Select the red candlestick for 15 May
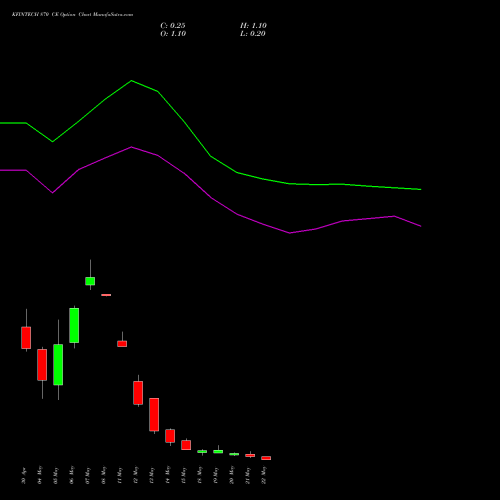Screen dimensions: 500x500 tap(186, 445)
